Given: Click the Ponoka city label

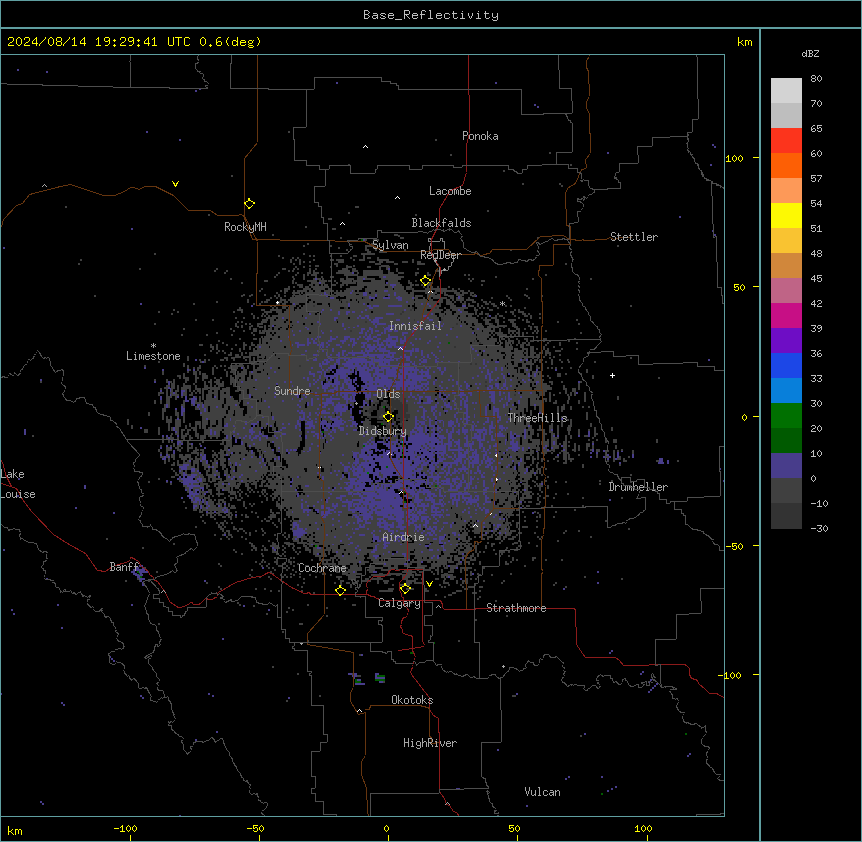Looking at the screenshot, I should (480, 136).
